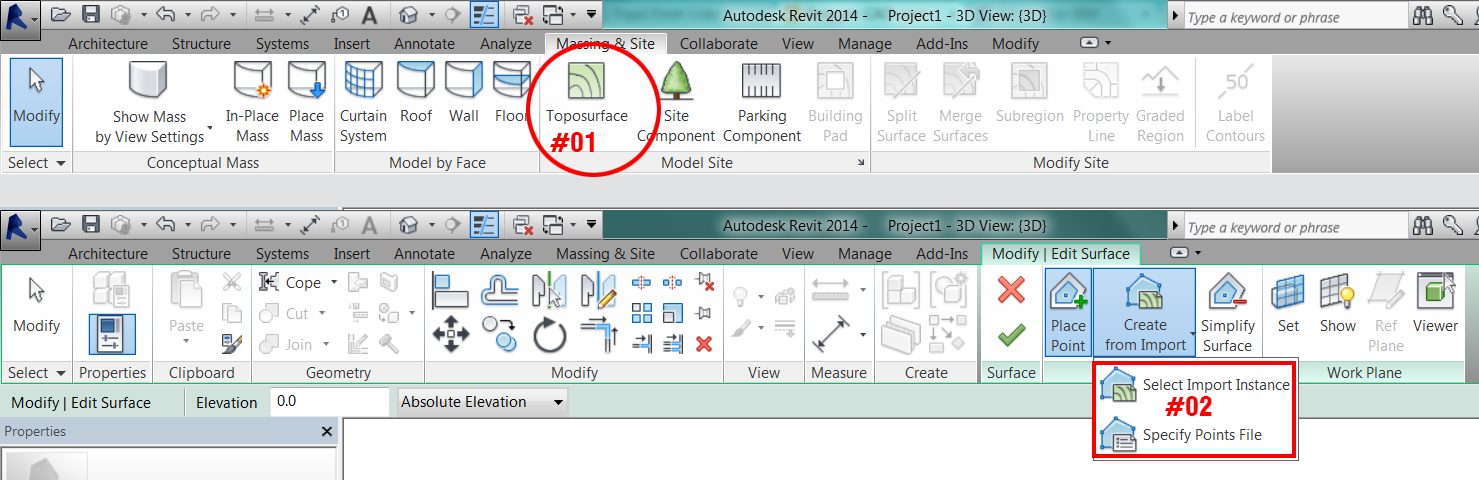Click the Simplify Surface tool
This screenshot has width=1479, height=480.
pyautogui.click(x=1227, y=313)
